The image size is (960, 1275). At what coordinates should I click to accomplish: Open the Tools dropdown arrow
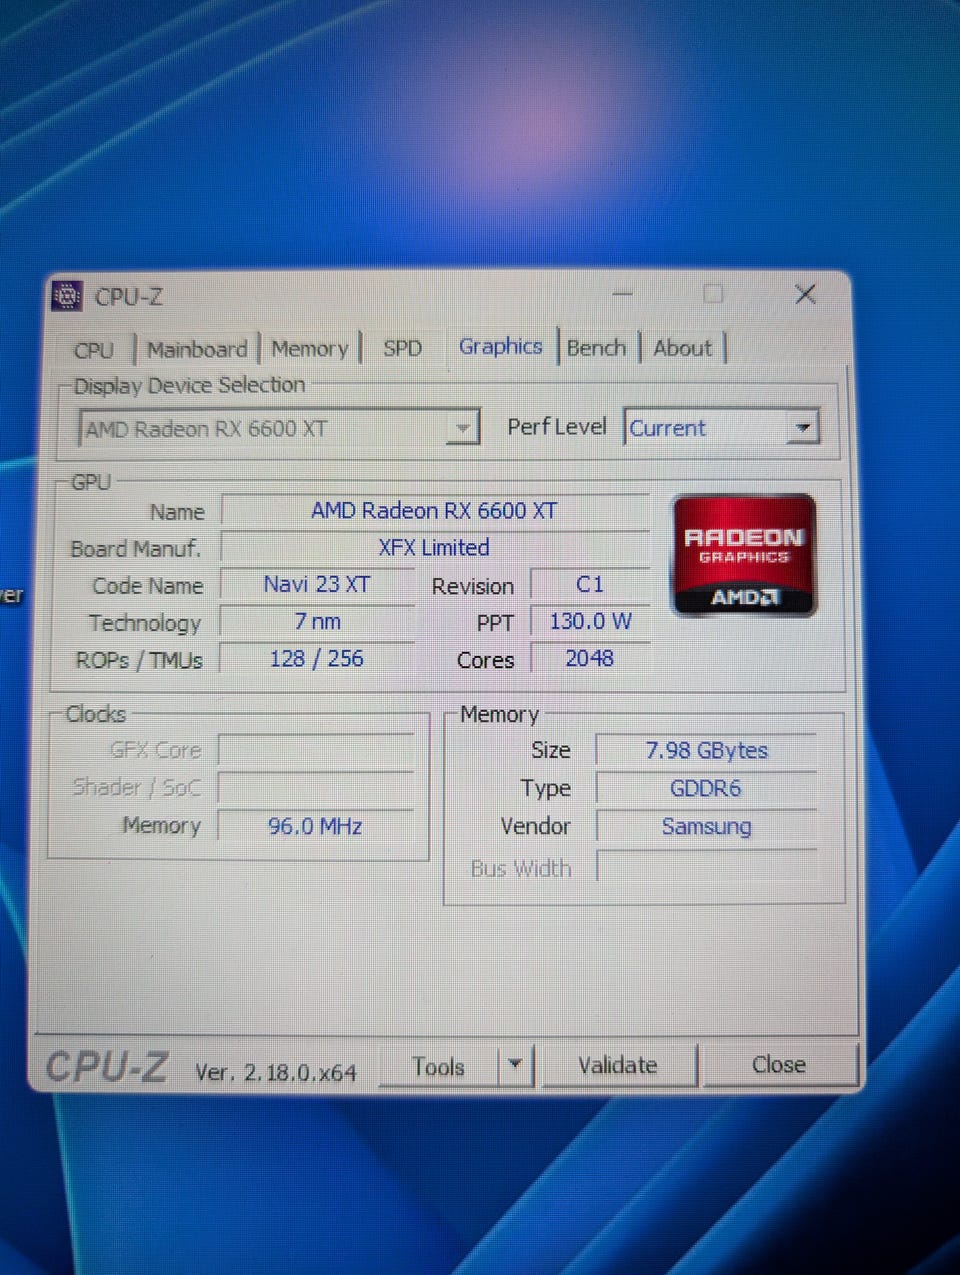coord(516,1066)
